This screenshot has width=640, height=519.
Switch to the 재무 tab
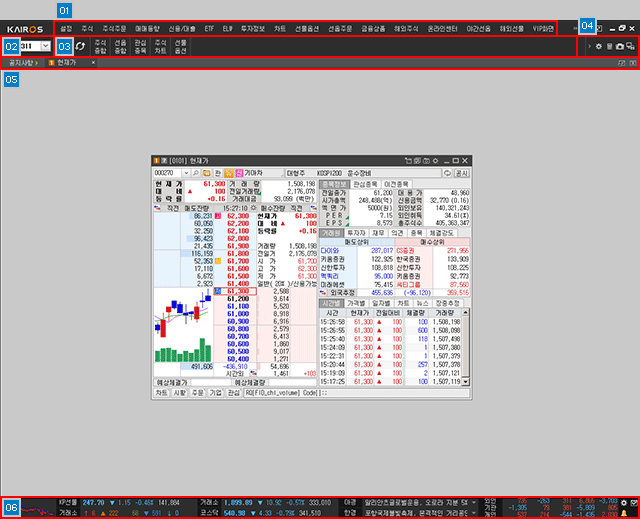point(378,233)
